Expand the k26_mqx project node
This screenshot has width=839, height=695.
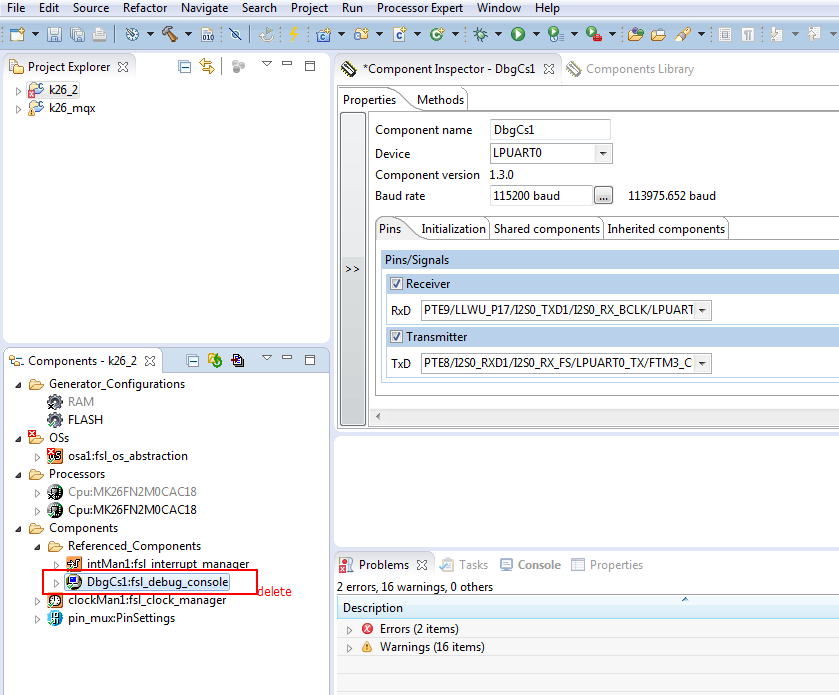pyautogui.click(x=18, y=109)
